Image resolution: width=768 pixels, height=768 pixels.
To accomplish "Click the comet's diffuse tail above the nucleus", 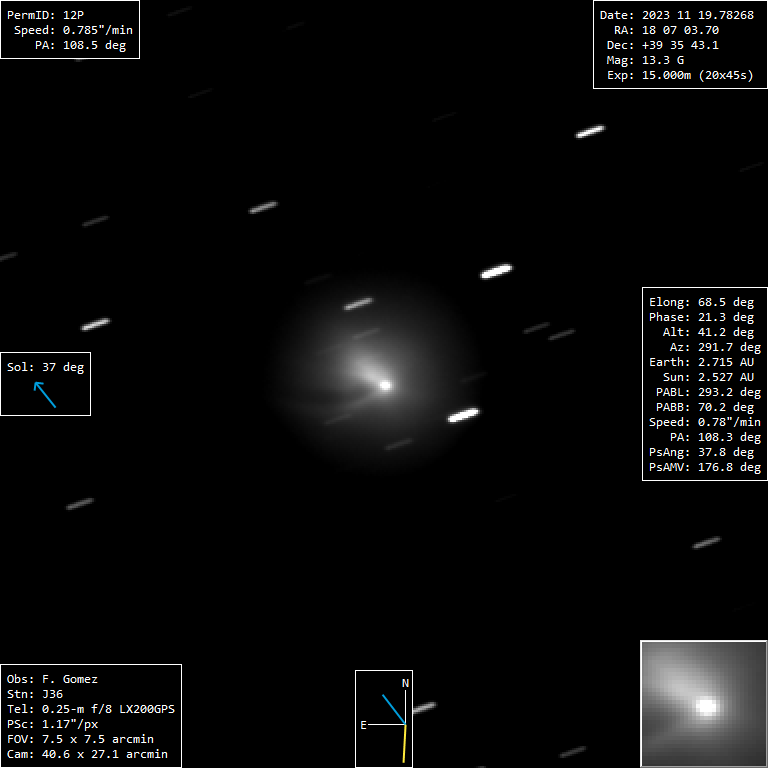I will 365,368.
